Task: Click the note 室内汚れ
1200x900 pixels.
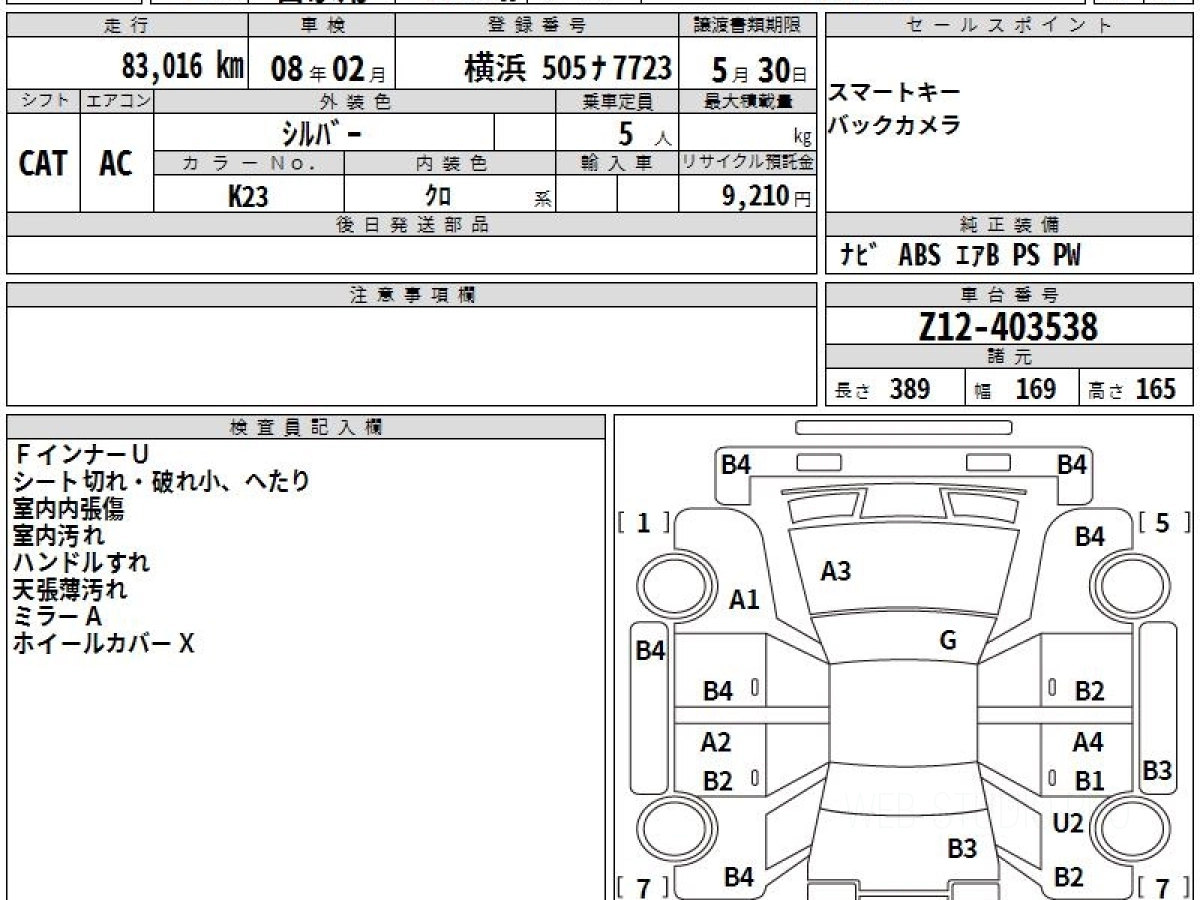Action: 58,536
